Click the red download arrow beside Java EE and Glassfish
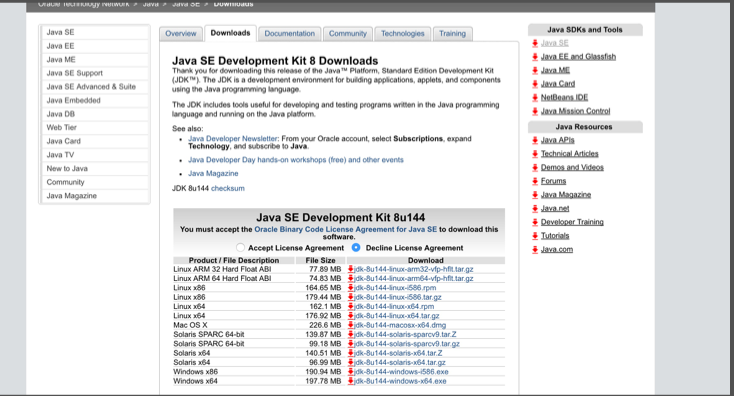The width and height of the screenshot is (734, 396). click(x=535, y=57)
